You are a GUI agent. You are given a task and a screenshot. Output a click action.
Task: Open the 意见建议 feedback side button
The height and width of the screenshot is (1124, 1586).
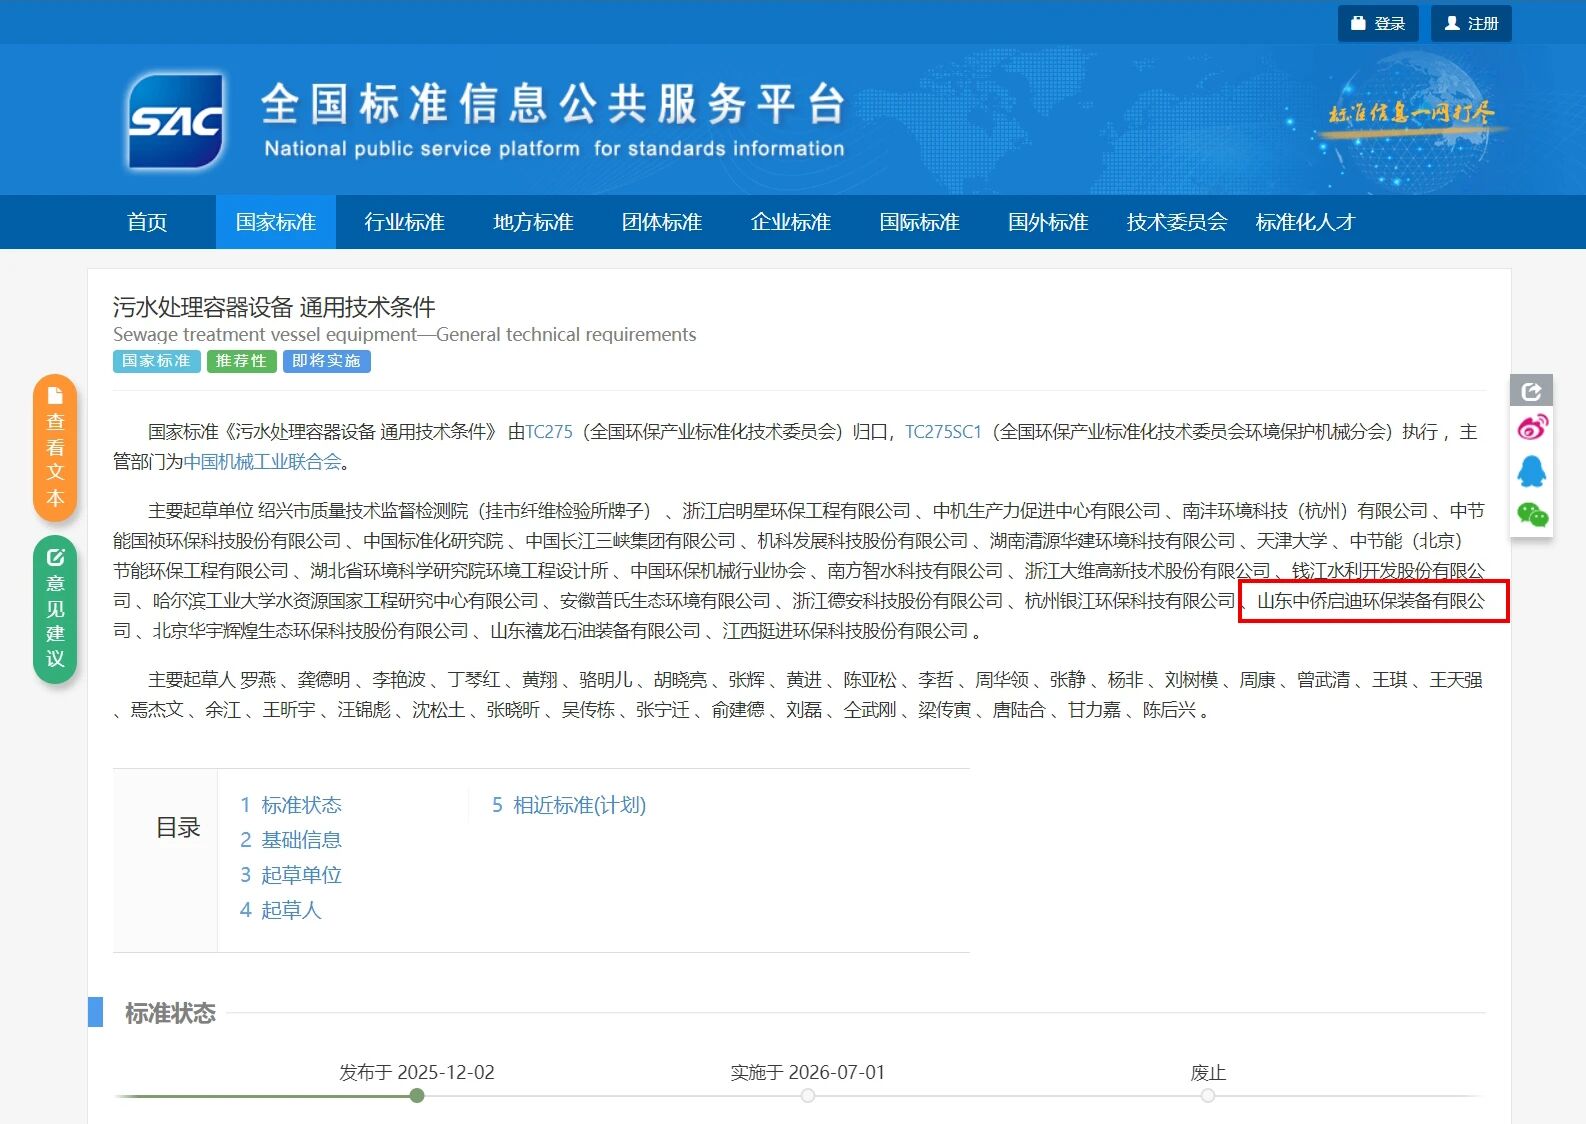click(55, 609)
